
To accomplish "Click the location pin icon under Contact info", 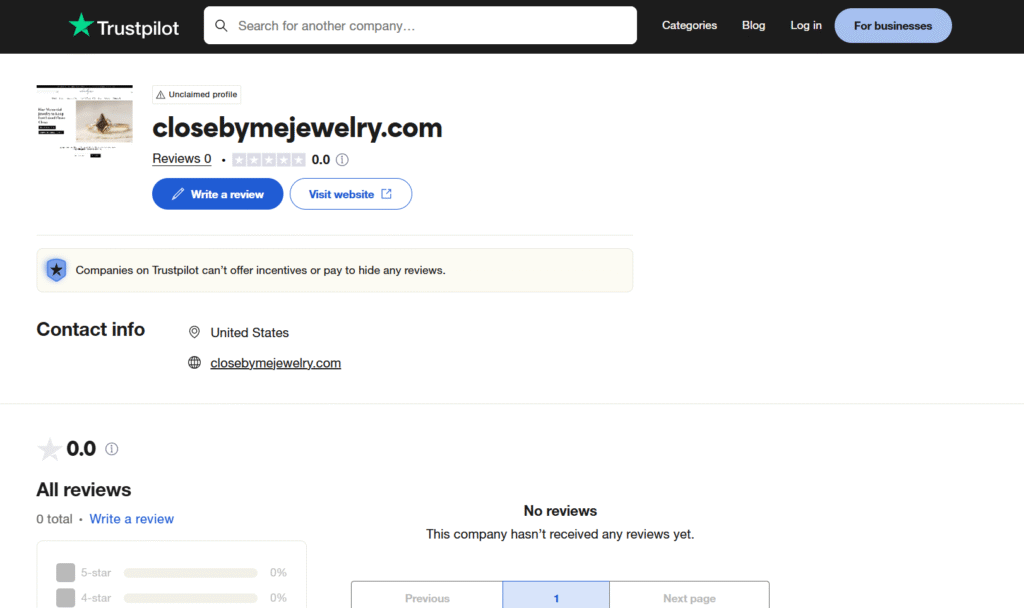I will (x=194, y=332).
